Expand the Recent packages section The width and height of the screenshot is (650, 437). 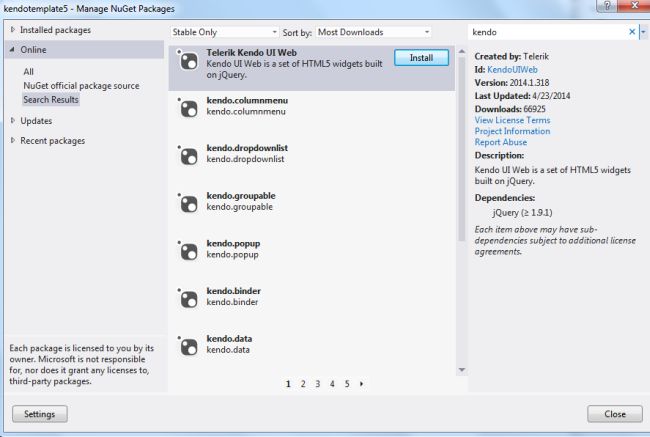tap(13, 140)
